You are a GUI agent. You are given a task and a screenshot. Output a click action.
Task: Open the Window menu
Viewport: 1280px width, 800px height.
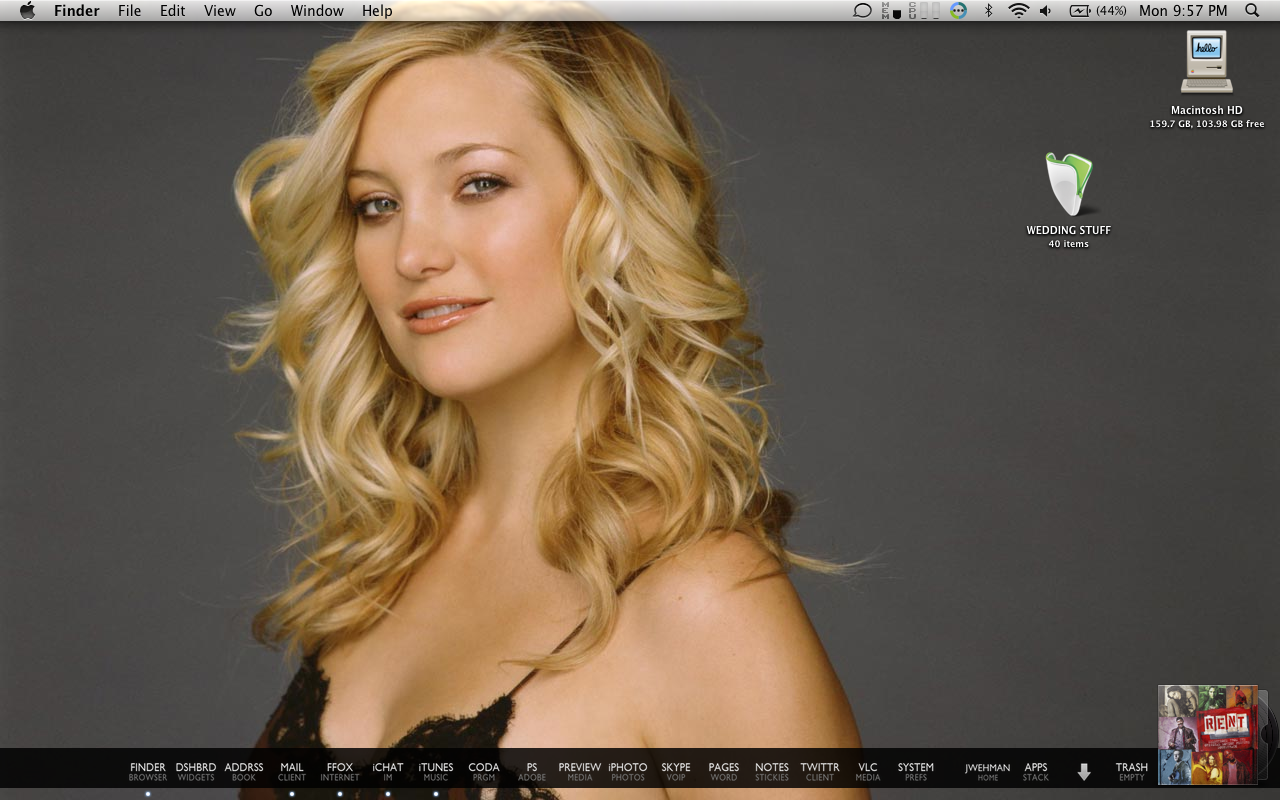[317, 11]
